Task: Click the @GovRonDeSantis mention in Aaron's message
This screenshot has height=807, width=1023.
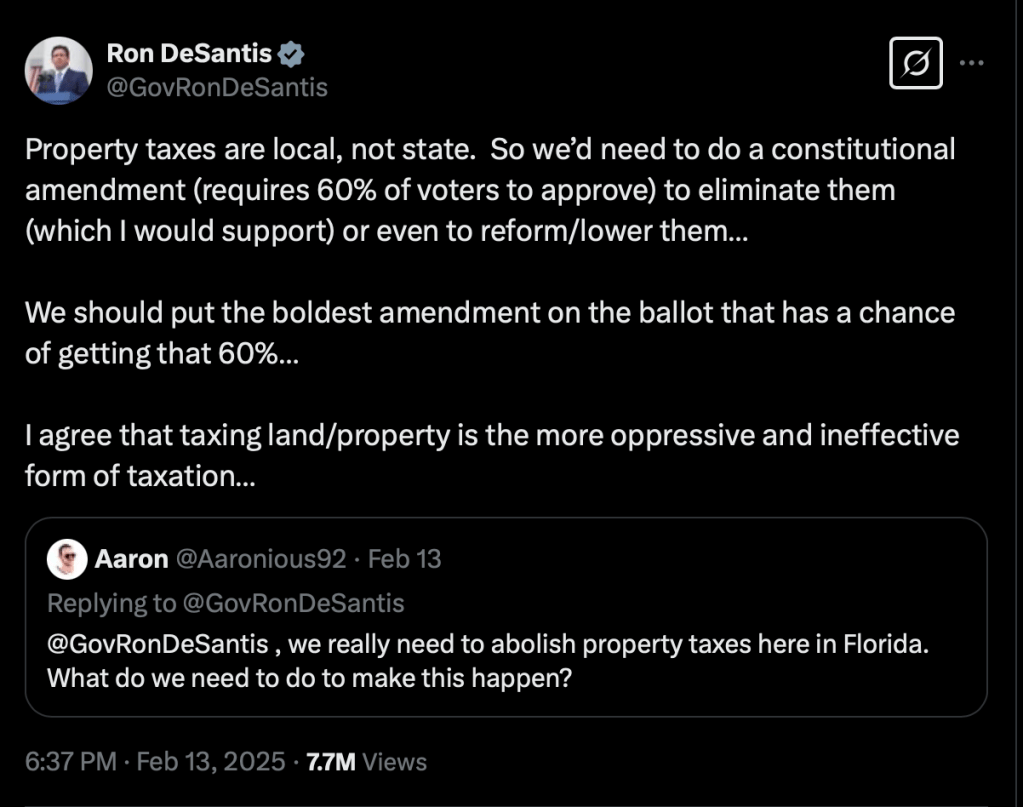Action: (157, 641)
